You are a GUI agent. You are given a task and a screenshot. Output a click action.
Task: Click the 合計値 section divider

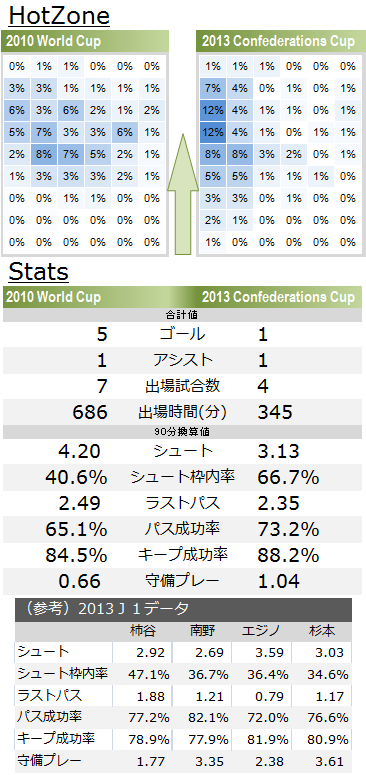point(182,314)
